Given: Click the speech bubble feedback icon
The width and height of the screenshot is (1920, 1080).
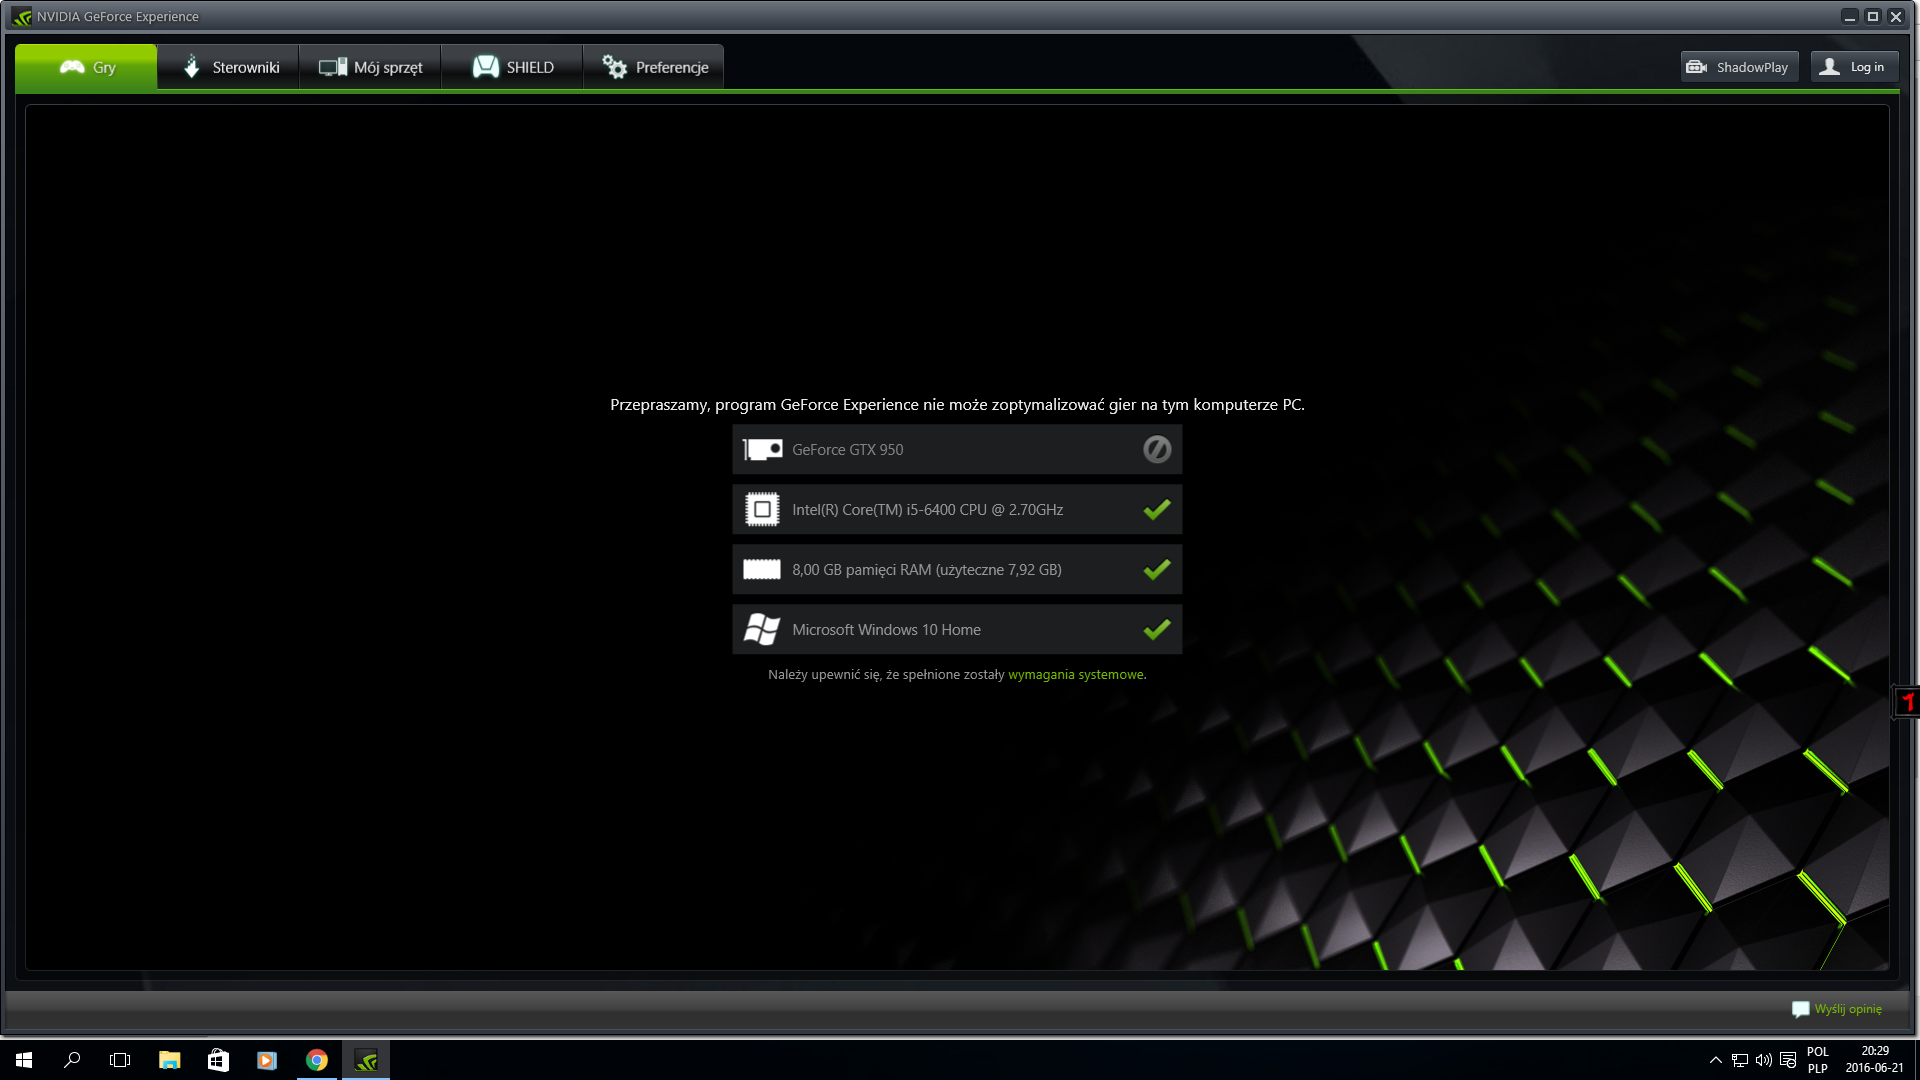Looking at the screenshot, I should point(1801,1009).
